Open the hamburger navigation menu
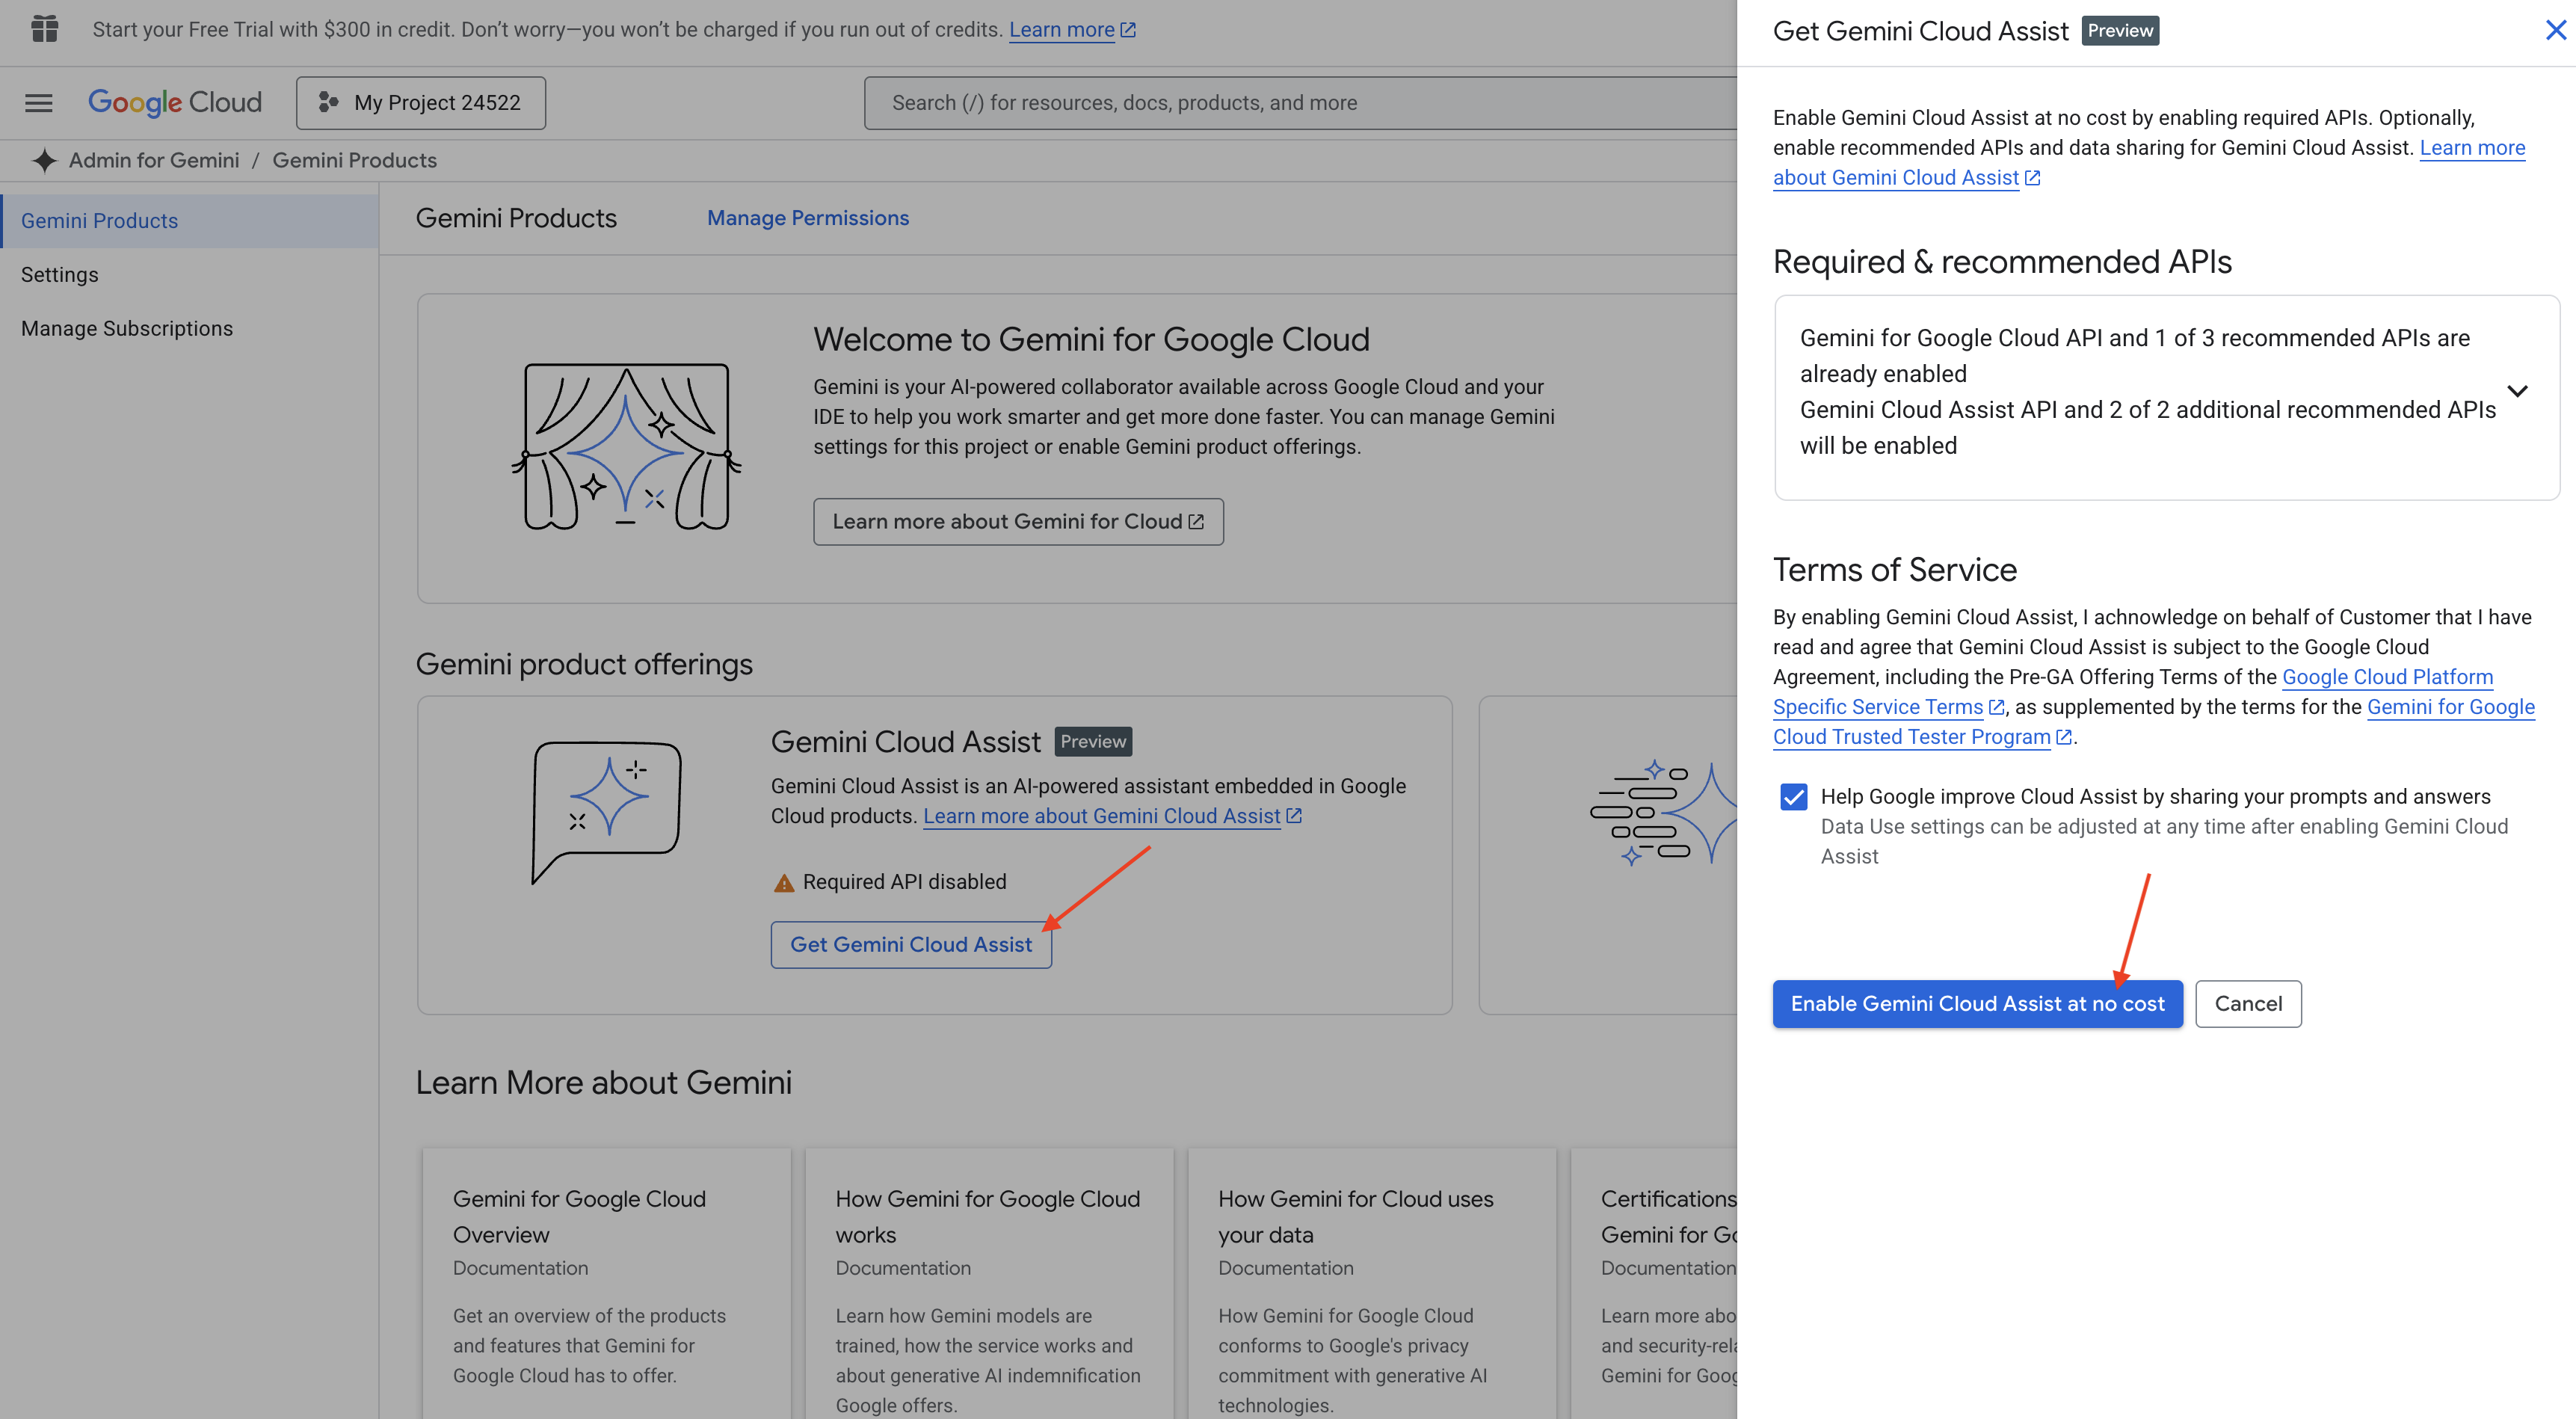Image resolution: width=2576 pixels, height=1419 pixels. (38, 103)
